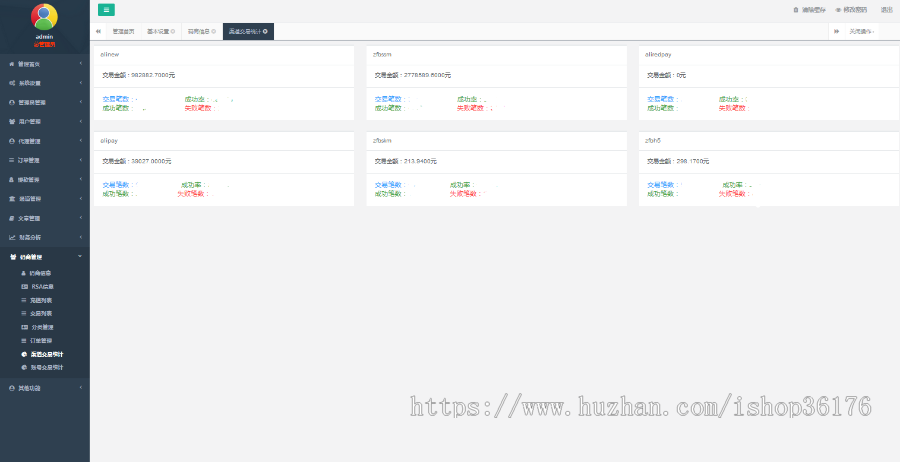This screenshot has height=462, width=900.
Task: Click the bank icon of 通道管理
Action: (x=11, y=199)
